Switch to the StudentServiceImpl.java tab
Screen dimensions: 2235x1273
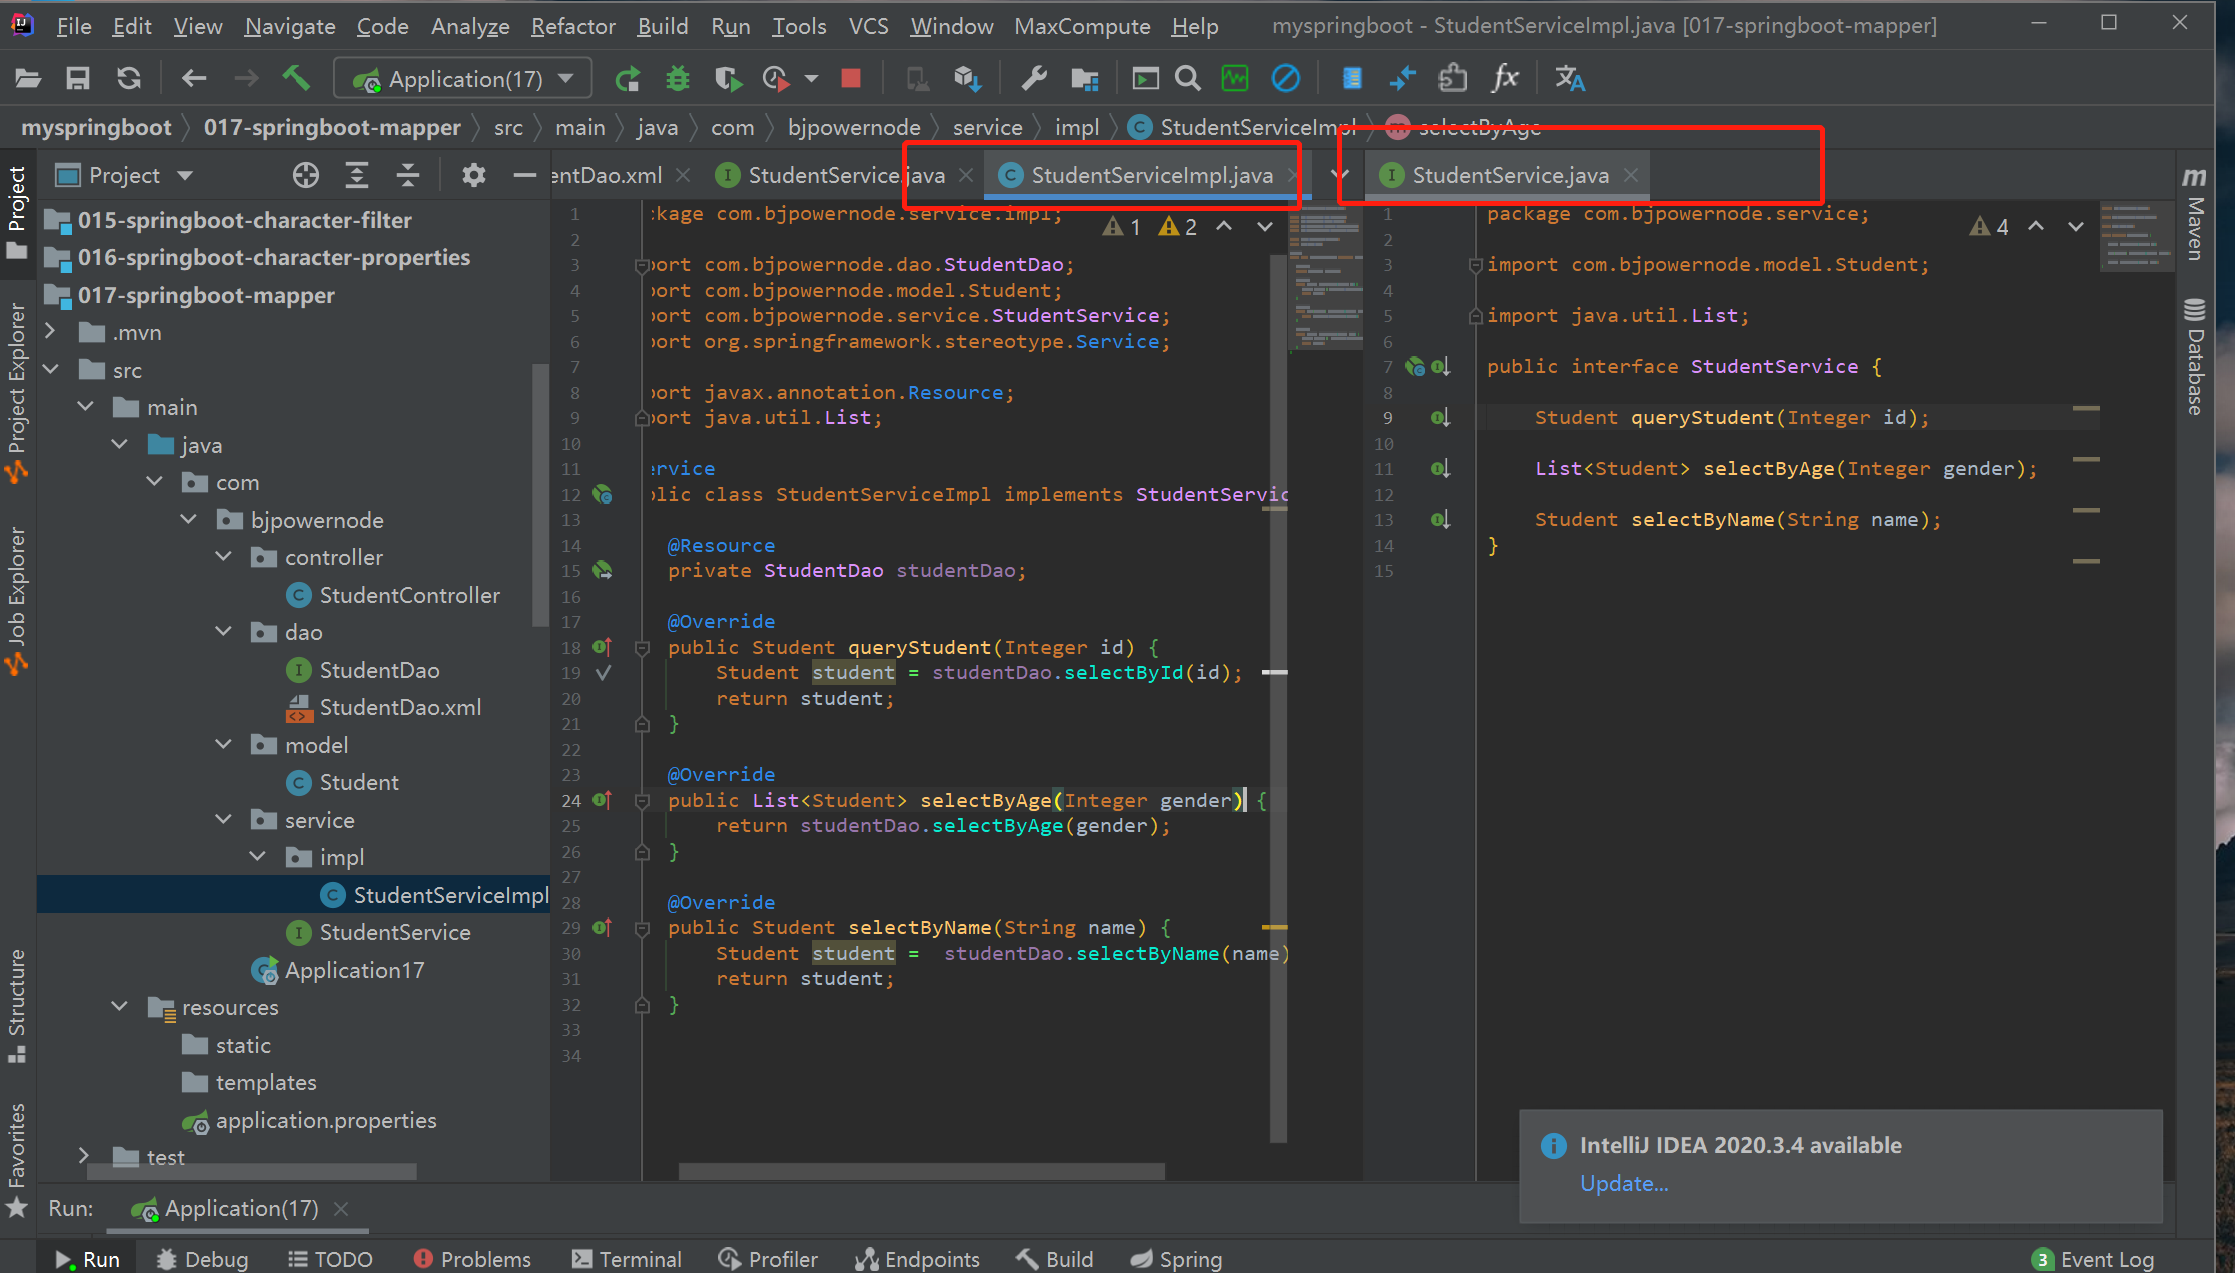coord(1150,176)
